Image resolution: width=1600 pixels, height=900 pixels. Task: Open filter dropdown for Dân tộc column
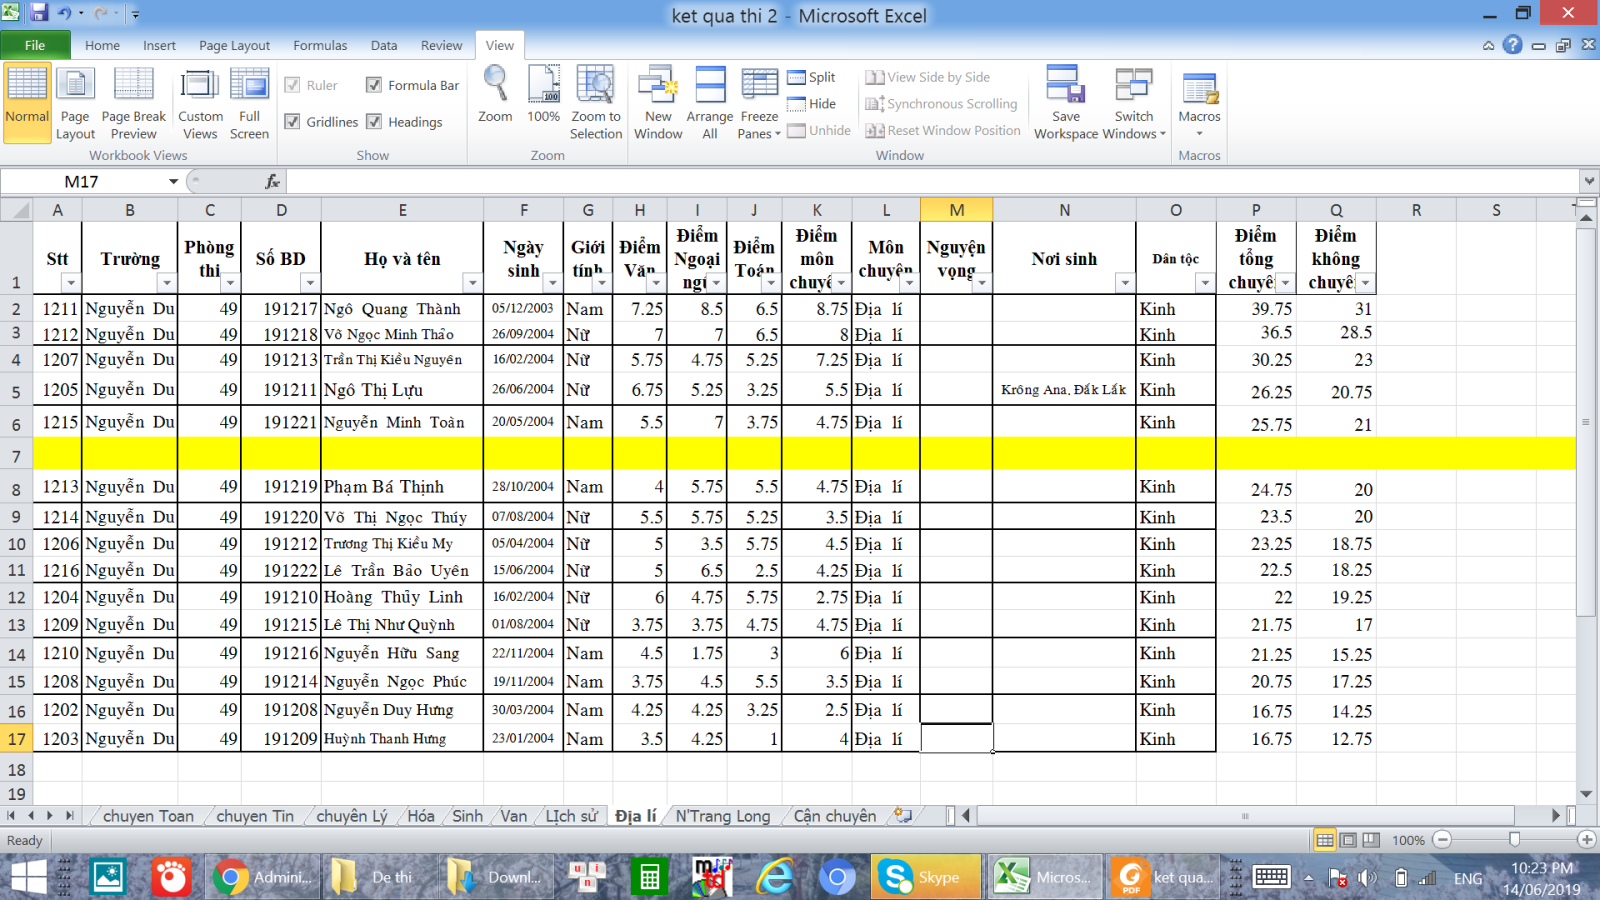pyautogui.click(x=1204, y=283)
